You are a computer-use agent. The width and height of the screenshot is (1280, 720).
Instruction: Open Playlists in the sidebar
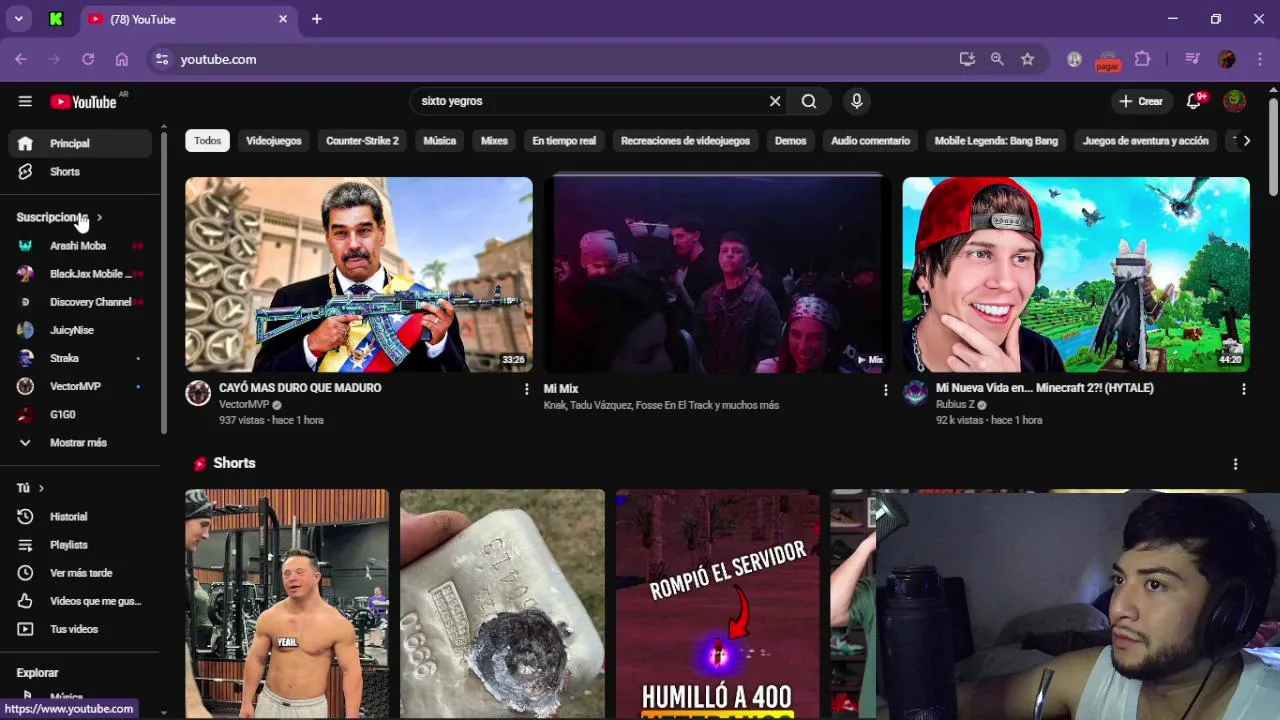pos(80,545)
